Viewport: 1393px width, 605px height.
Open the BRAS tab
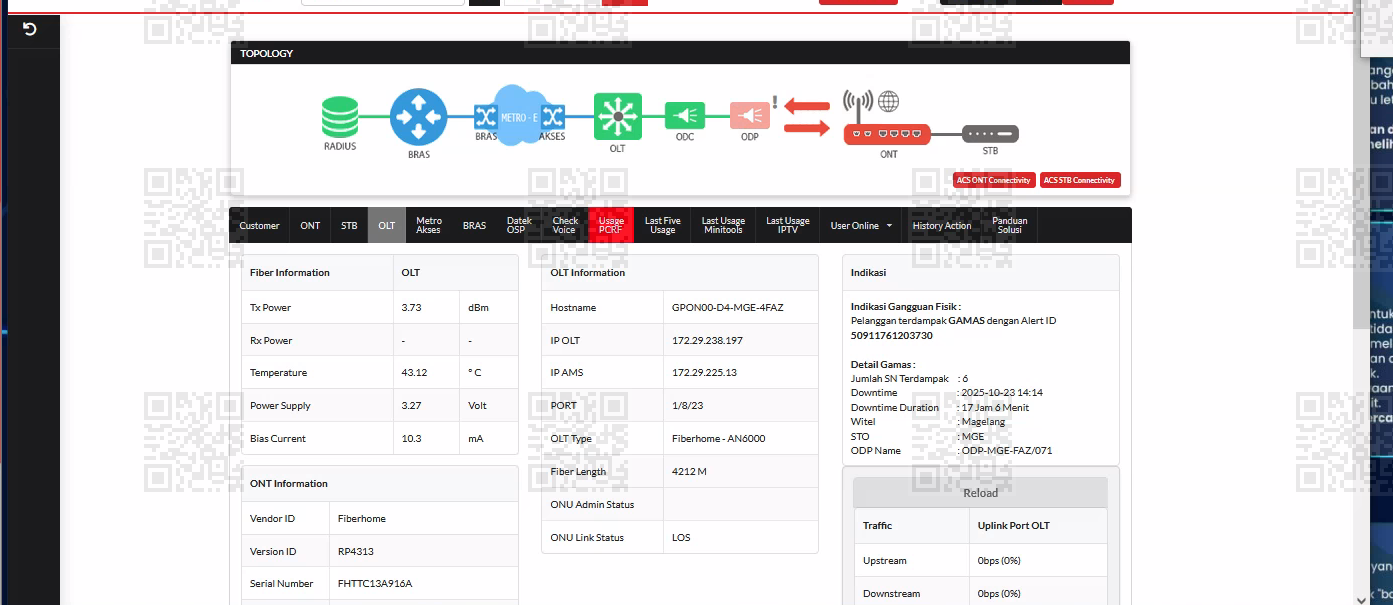tap(474, 225)
